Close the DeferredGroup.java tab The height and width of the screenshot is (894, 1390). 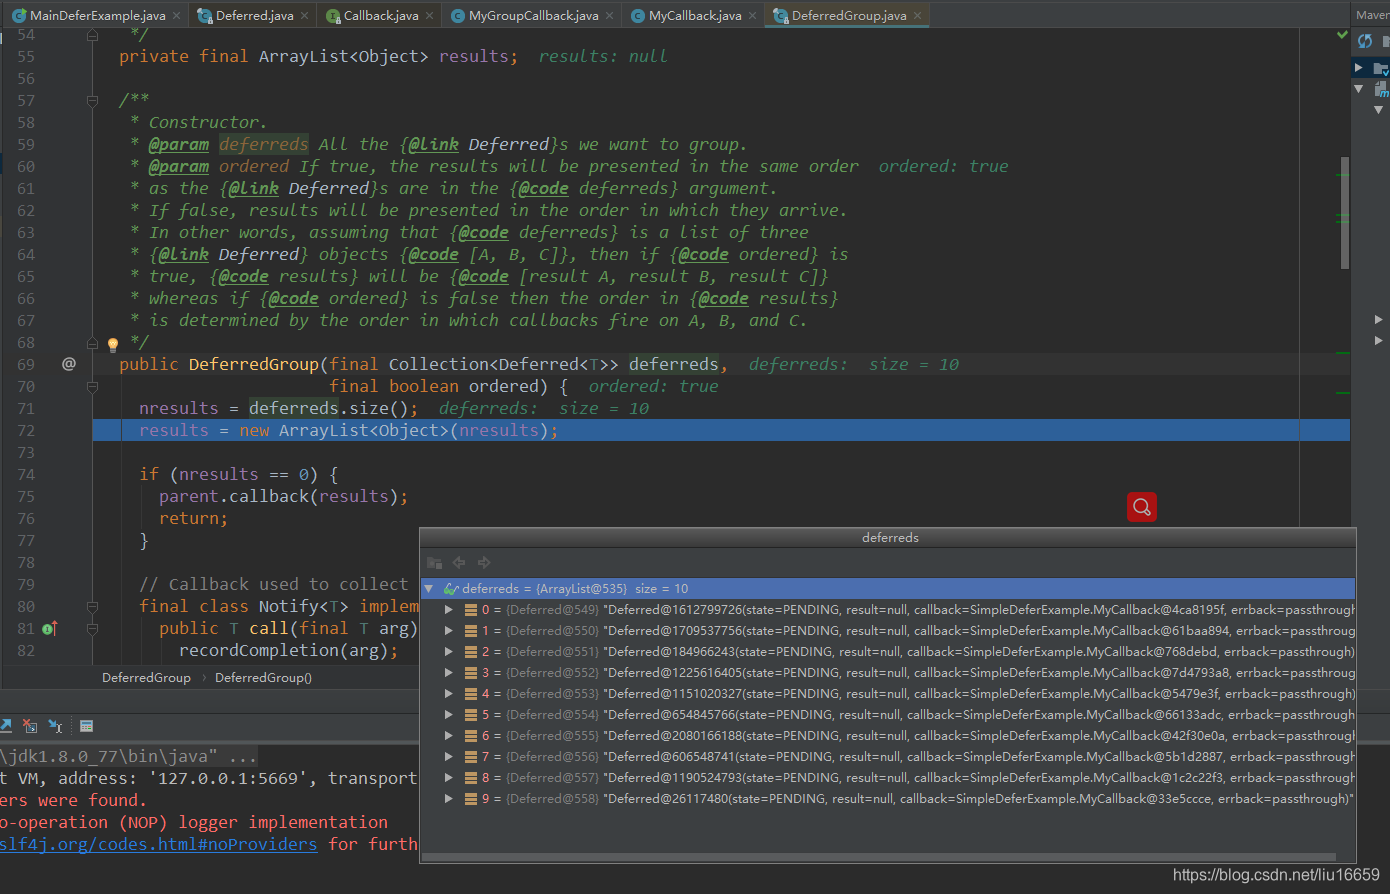(917, 16)
